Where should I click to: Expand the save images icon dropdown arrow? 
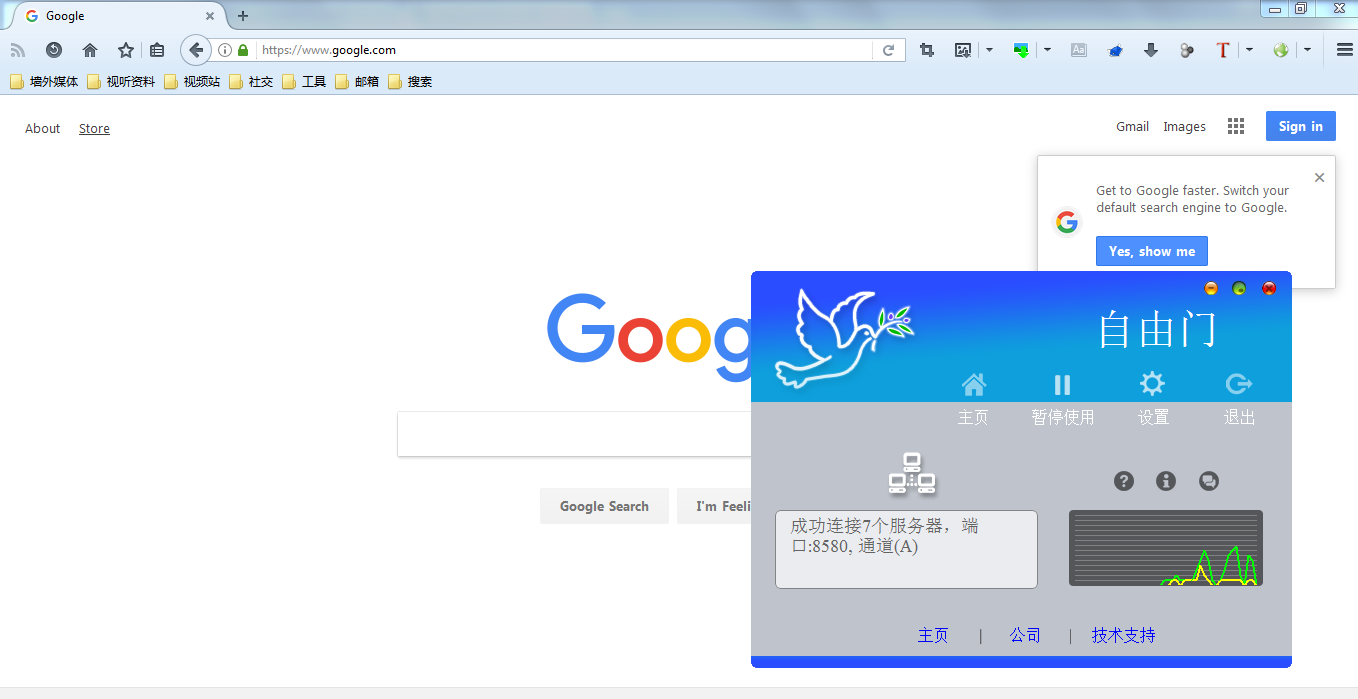989,50
